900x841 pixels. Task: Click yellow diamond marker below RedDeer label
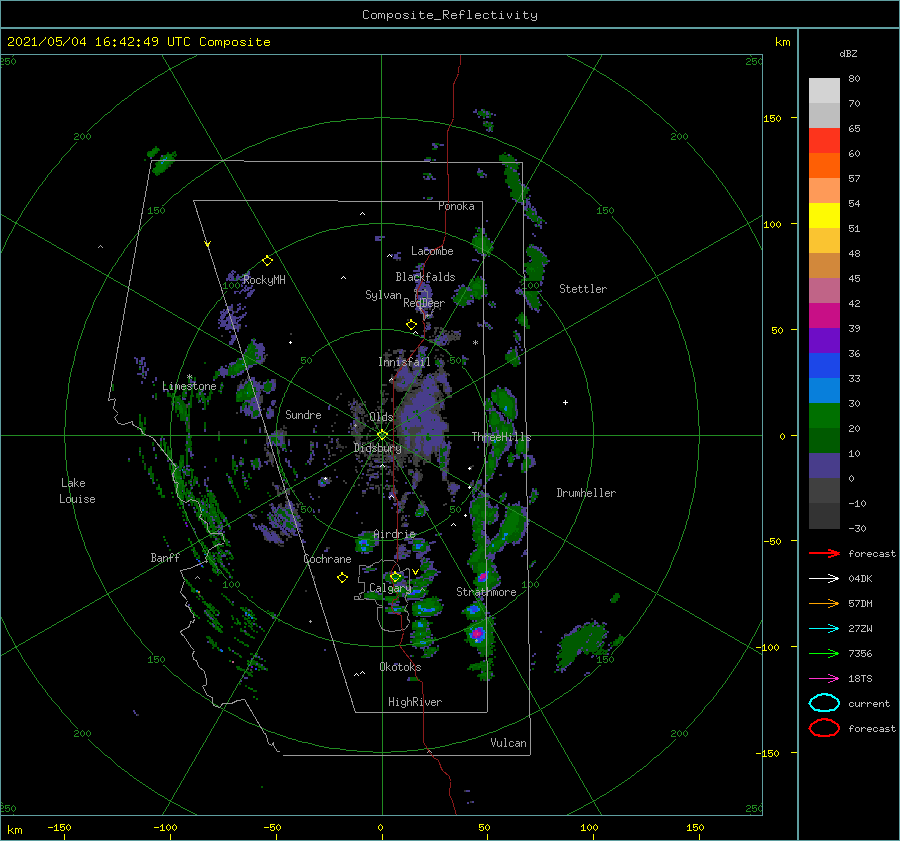point(411,325)
